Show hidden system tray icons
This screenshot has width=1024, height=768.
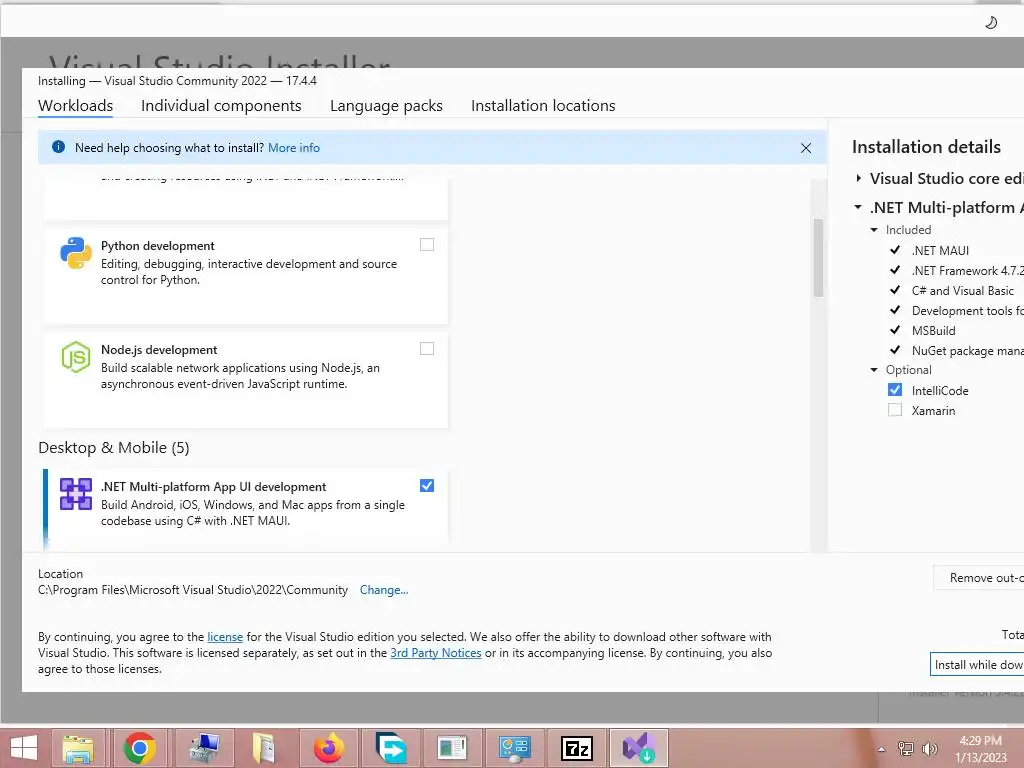click(x=882, y=749)
